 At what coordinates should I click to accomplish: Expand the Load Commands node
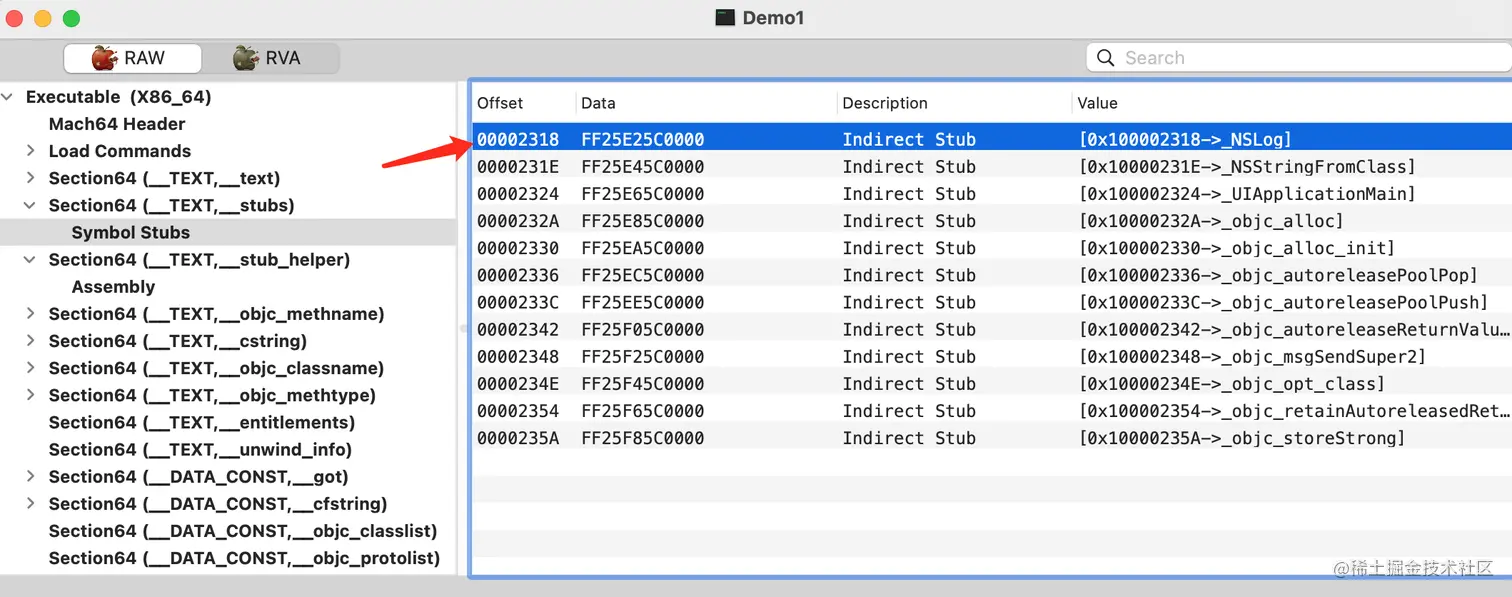(x=31, y=151)
